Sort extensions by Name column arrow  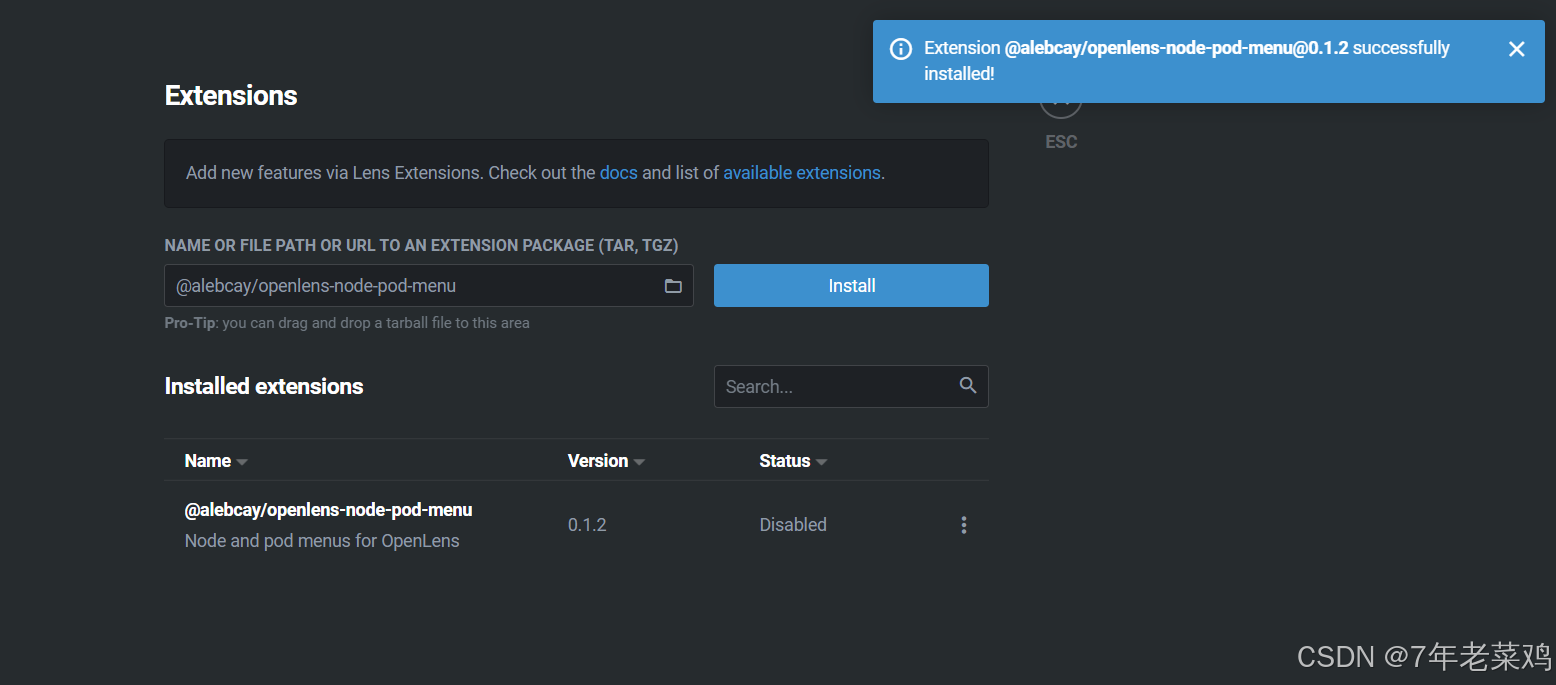[242, 462]
